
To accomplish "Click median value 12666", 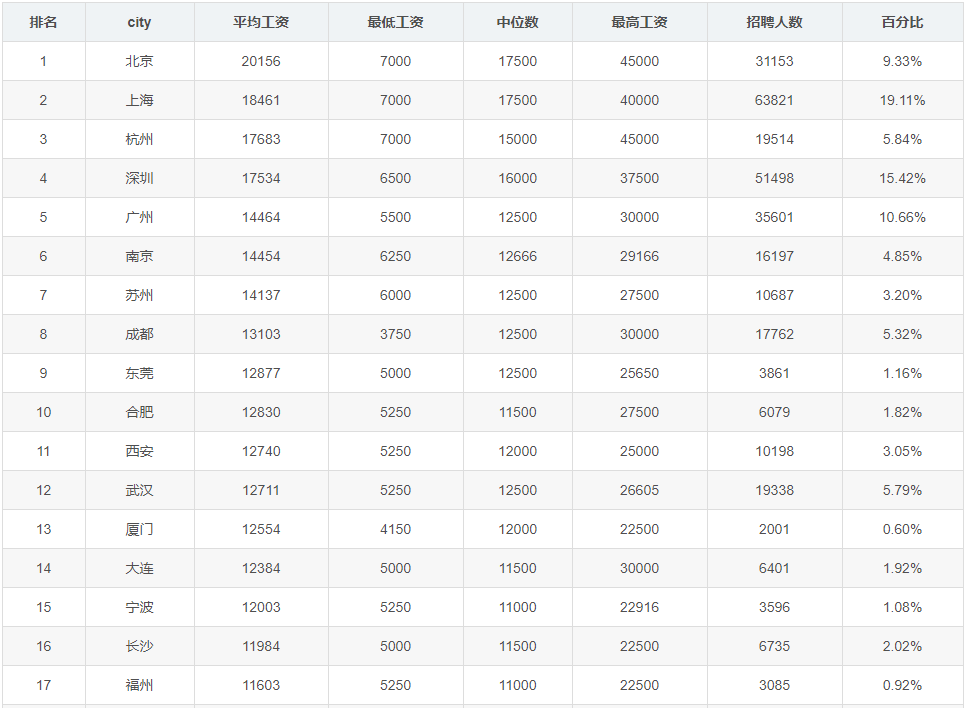I will click(517, 256).
